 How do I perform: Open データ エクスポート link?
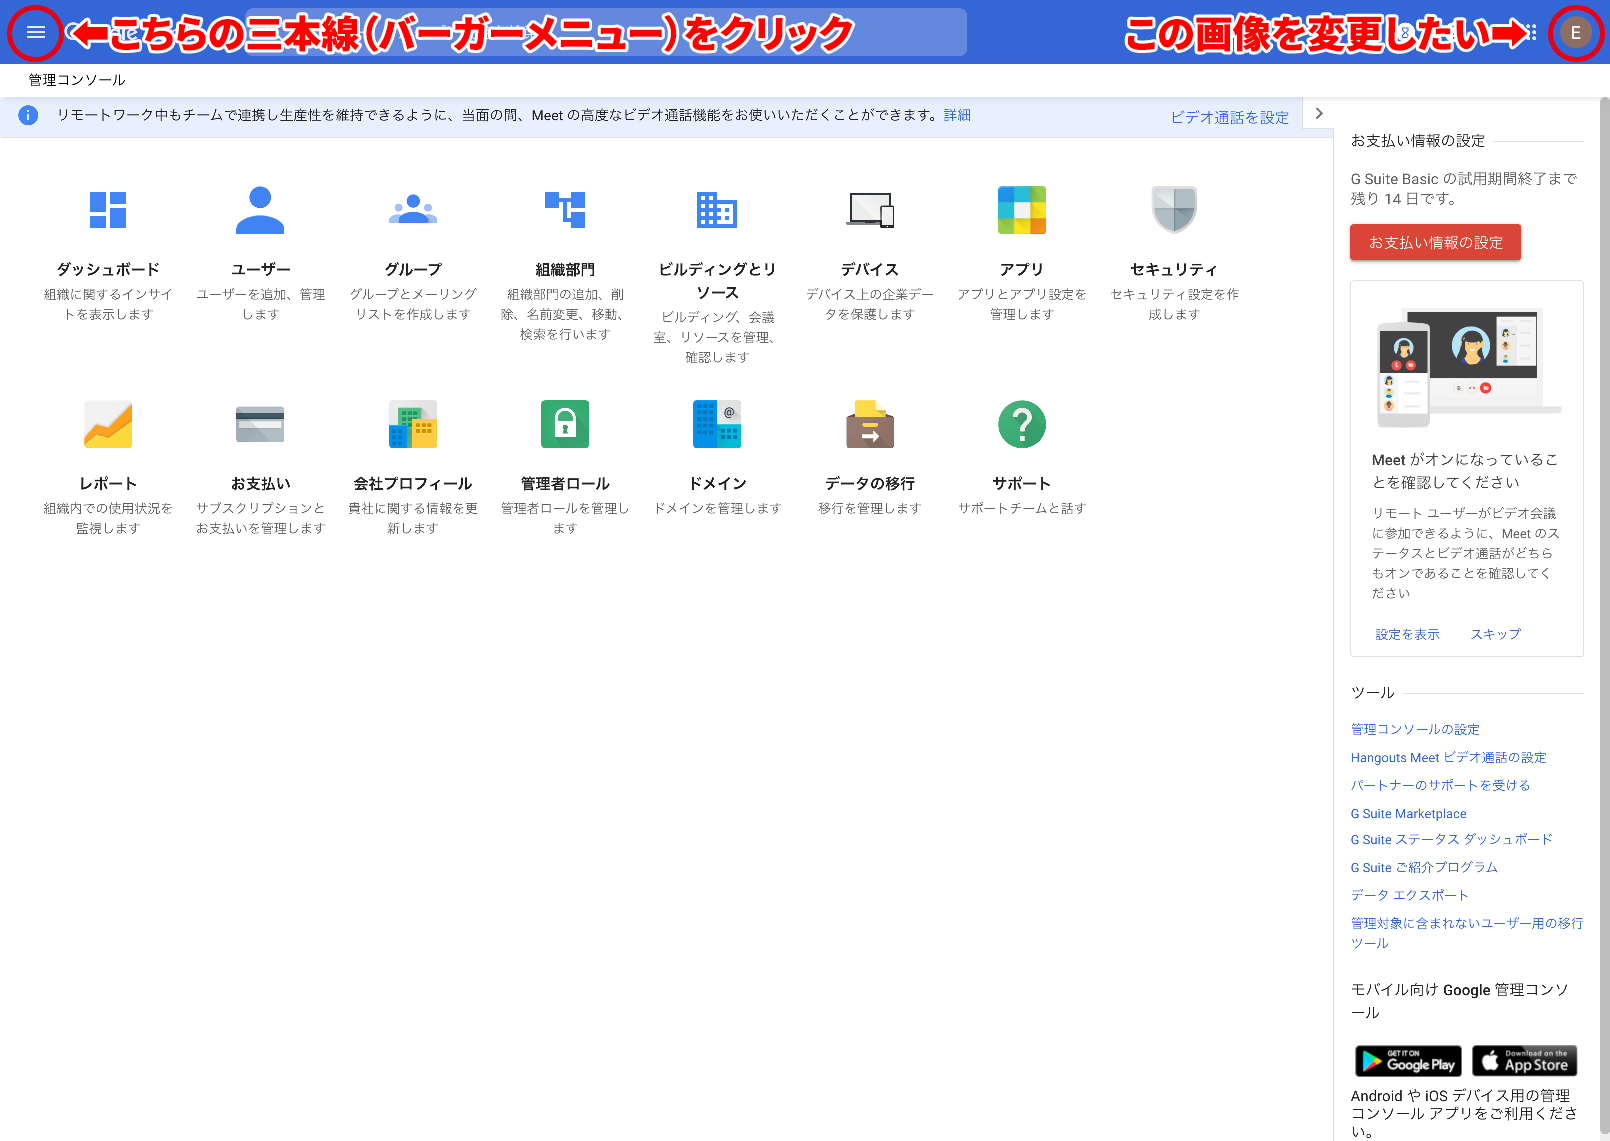point(1409,895)
